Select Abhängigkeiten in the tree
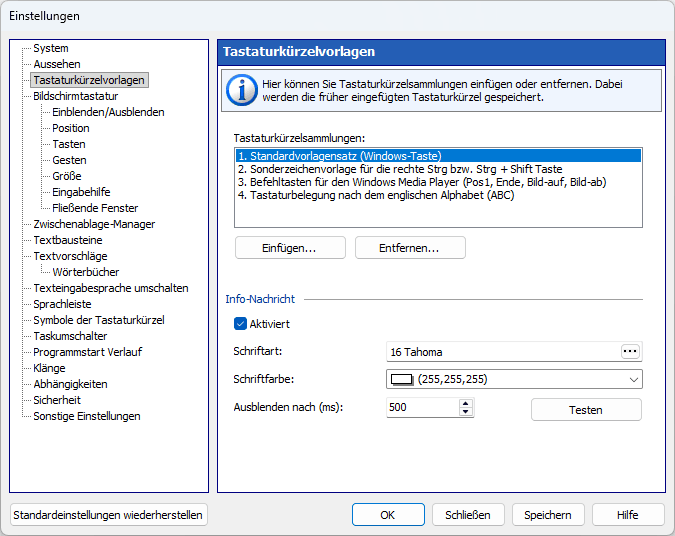 (70, 384)
